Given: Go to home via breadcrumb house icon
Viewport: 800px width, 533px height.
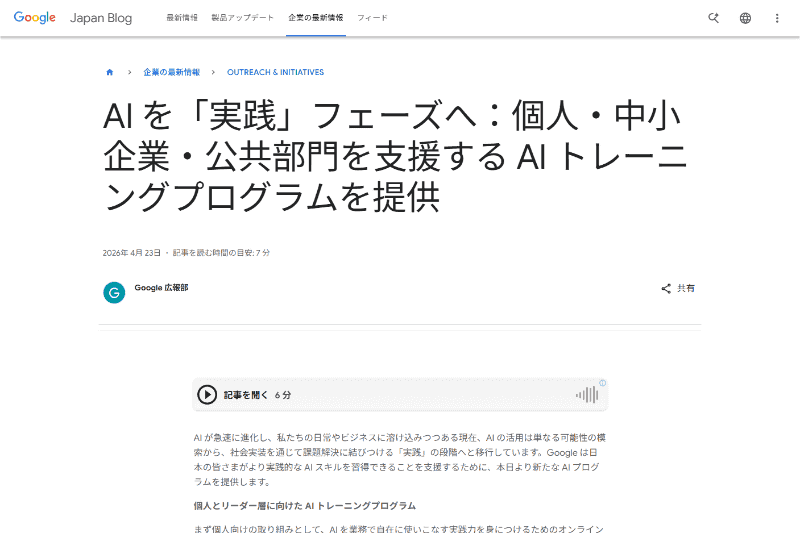Looking at the screenshot, I should (x=110, y=72).
